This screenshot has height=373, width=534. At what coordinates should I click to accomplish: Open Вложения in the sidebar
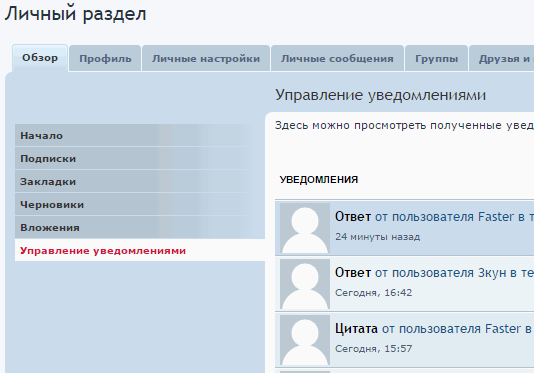pos(140,227)
